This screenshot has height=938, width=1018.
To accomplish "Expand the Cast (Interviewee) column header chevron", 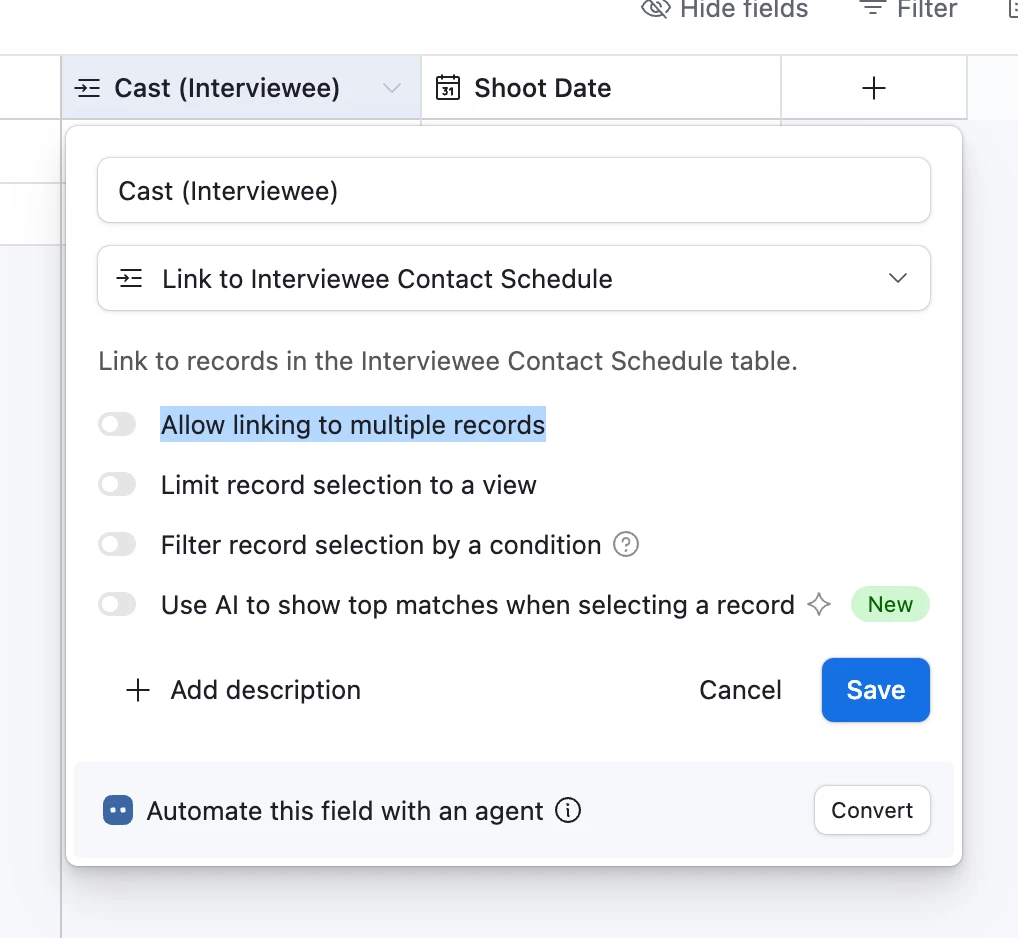I will [392, 89].
